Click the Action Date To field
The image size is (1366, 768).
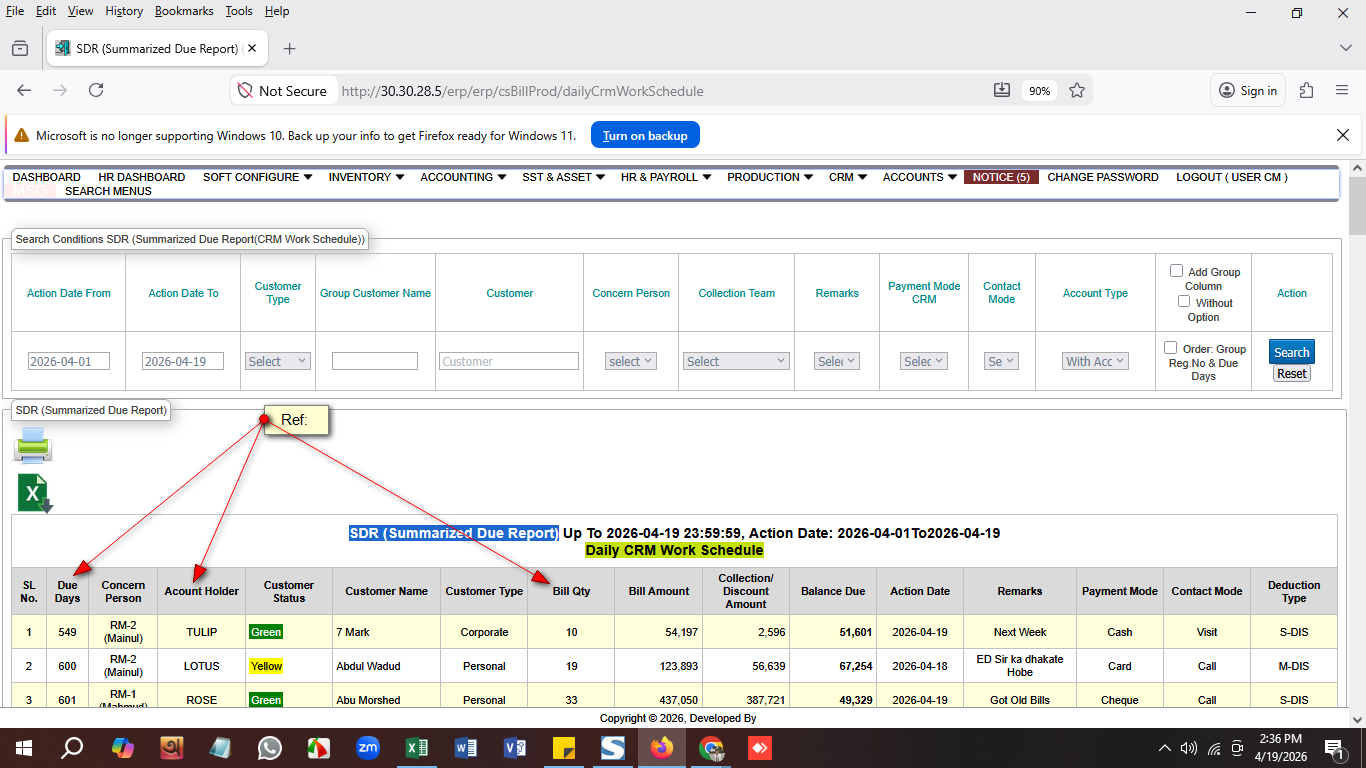(183, 361)
